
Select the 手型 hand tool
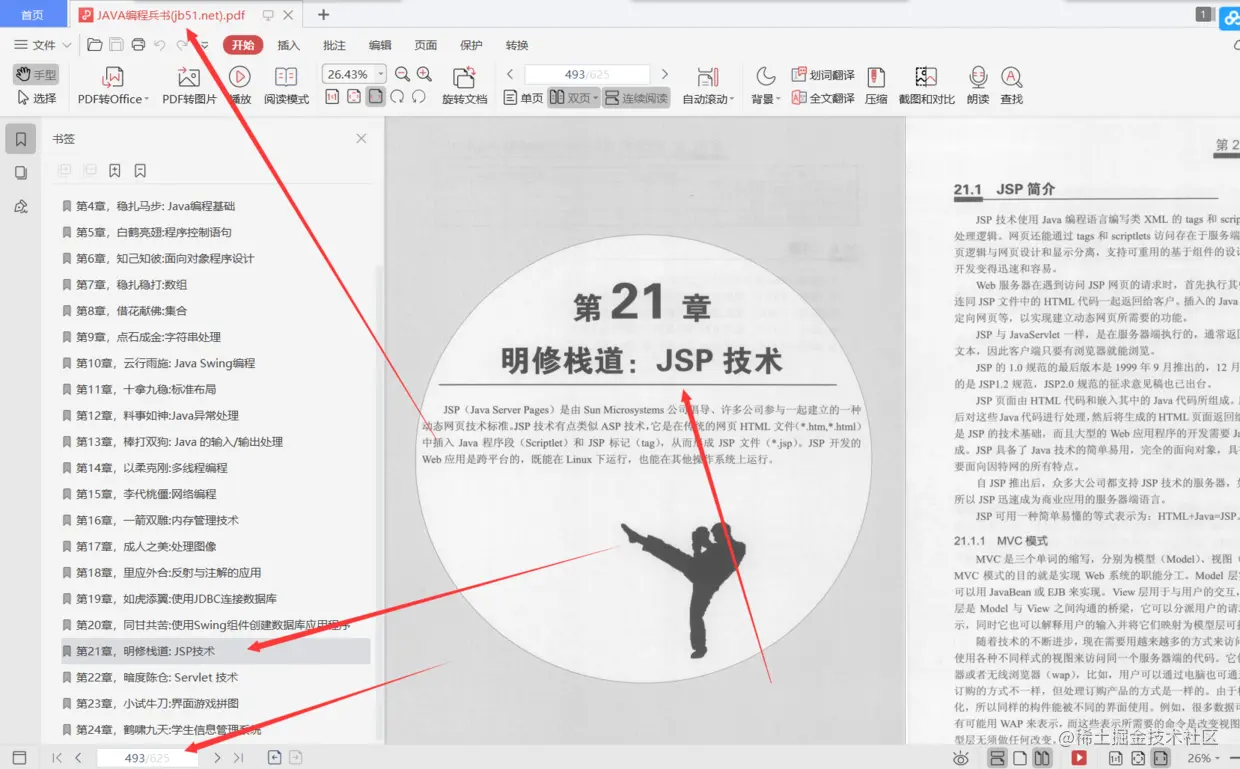click(x=36, y=75)
